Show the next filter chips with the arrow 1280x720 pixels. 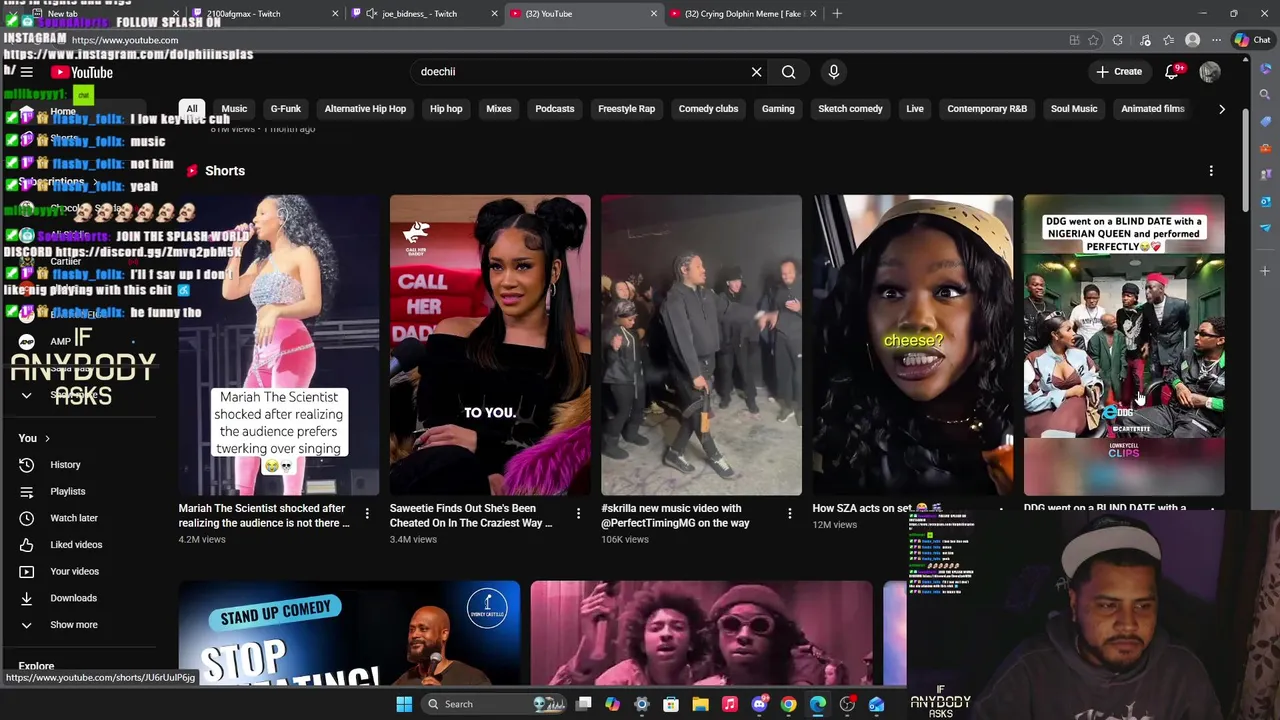pos(1221,109)
